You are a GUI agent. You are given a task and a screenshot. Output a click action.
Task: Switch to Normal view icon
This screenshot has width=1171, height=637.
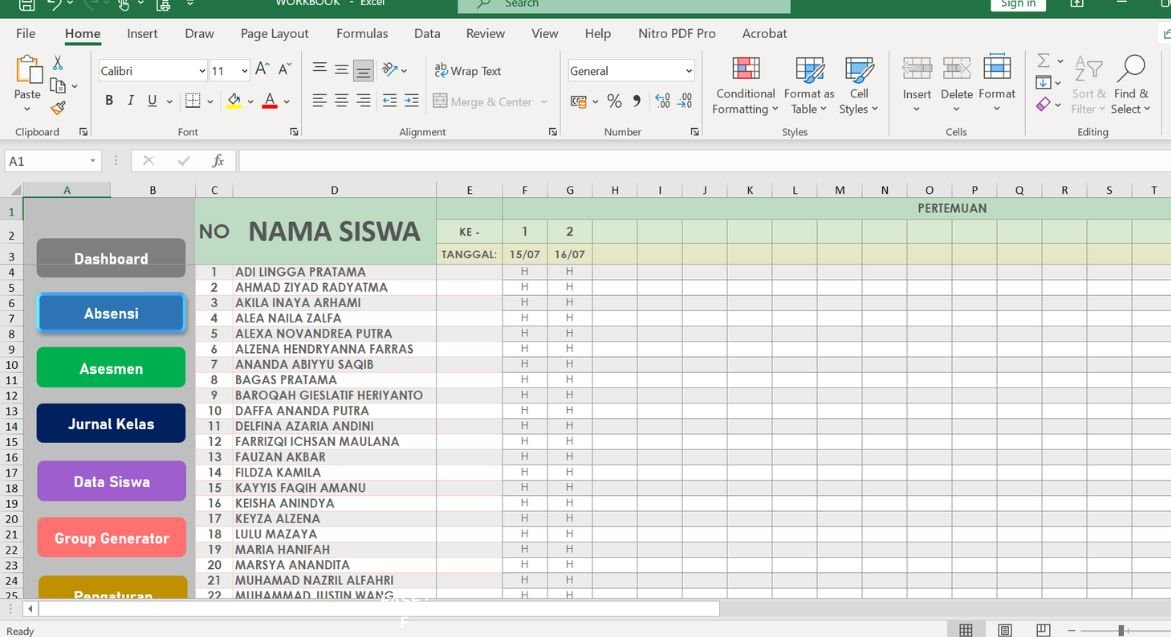click(966, 630)
